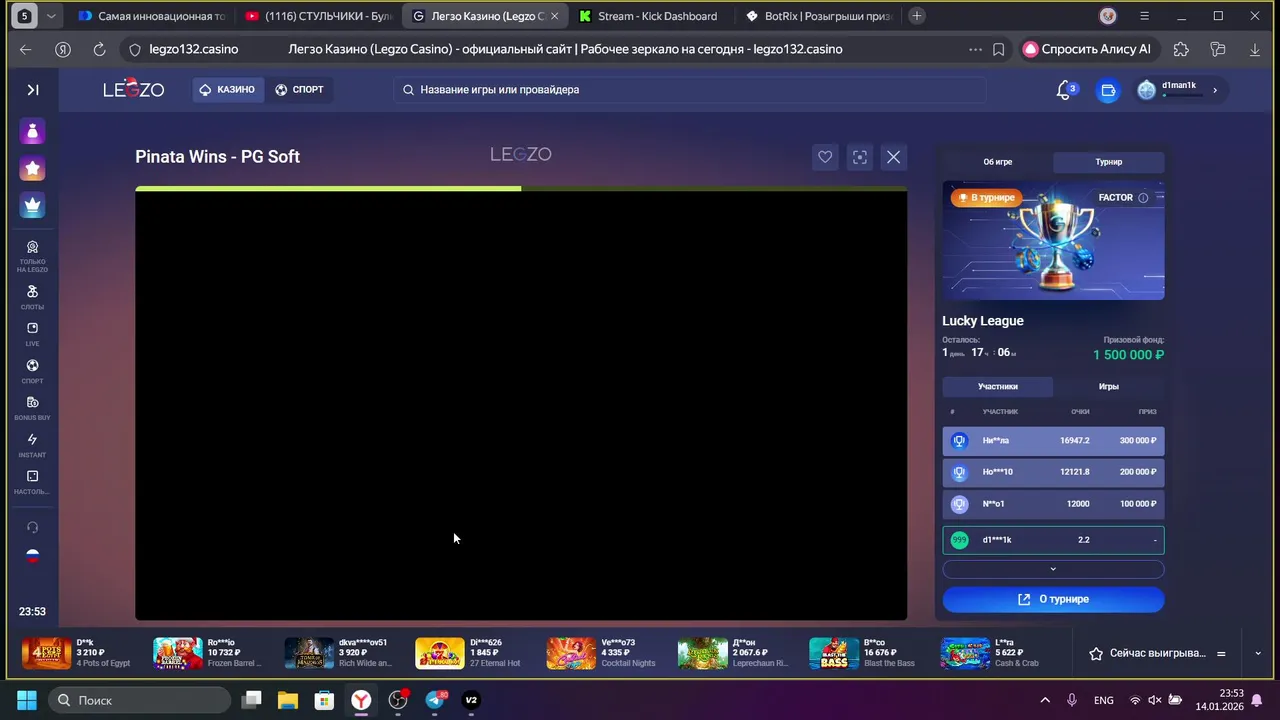This screenshot has height=720, width=1280.
Task: Select the Участники tab
Action: tap(997, 386)
